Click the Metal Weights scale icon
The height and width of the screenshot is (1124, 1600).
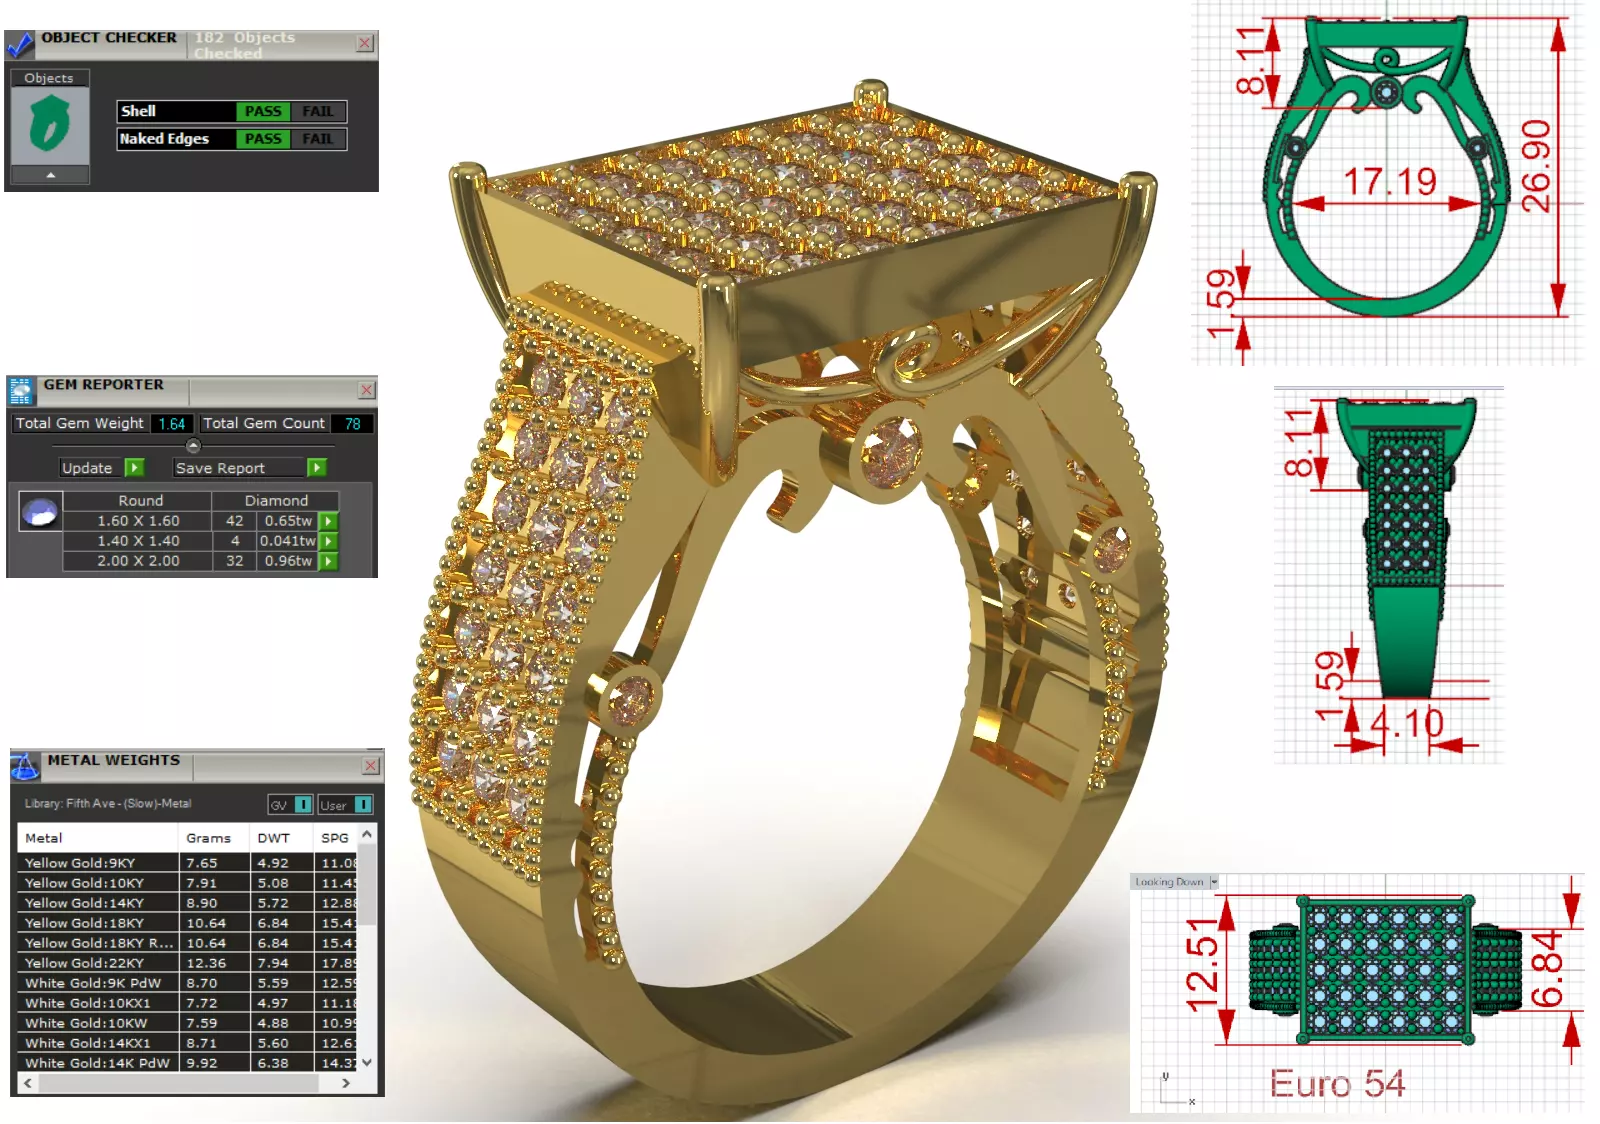(25, 766)
